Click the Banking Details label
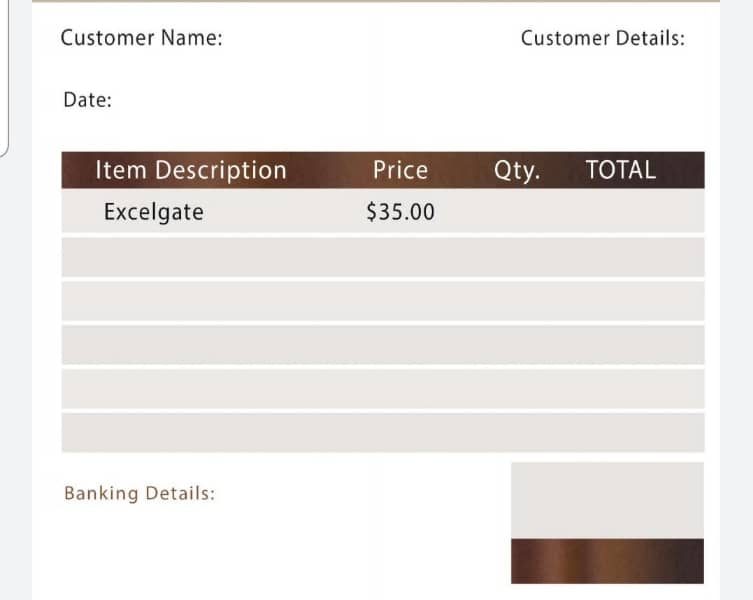 click(140, 493)
